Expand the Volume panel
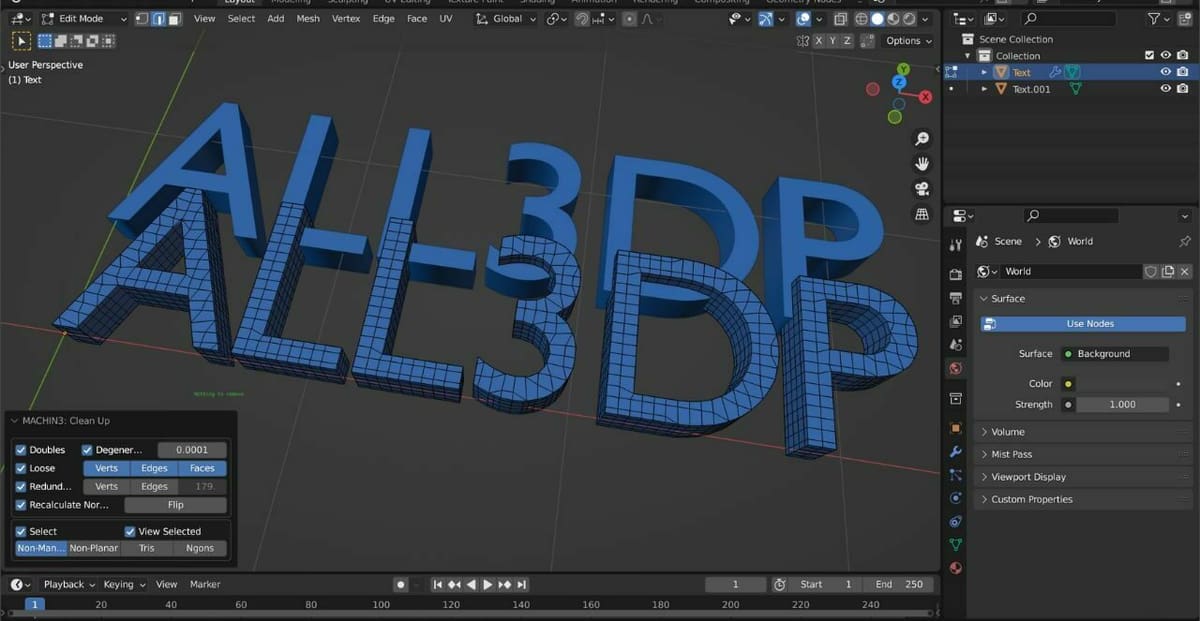The width and height of the screenshot is (1200, 621). [1008, 432]
